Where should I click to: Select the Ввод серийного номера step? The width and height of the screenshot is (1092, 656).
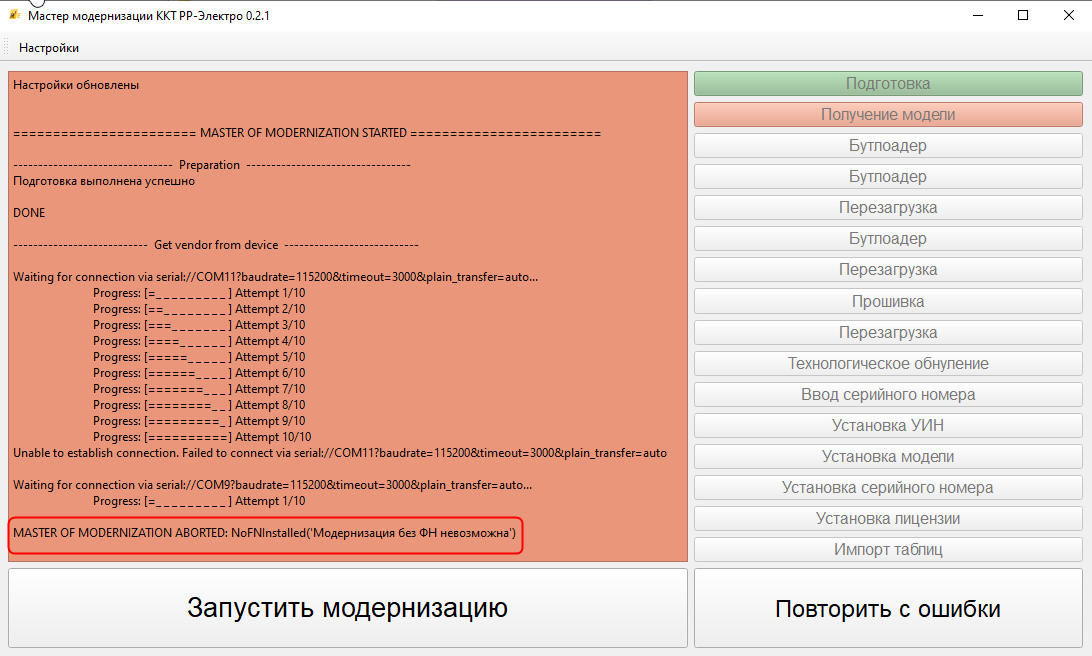coord(888,394)
